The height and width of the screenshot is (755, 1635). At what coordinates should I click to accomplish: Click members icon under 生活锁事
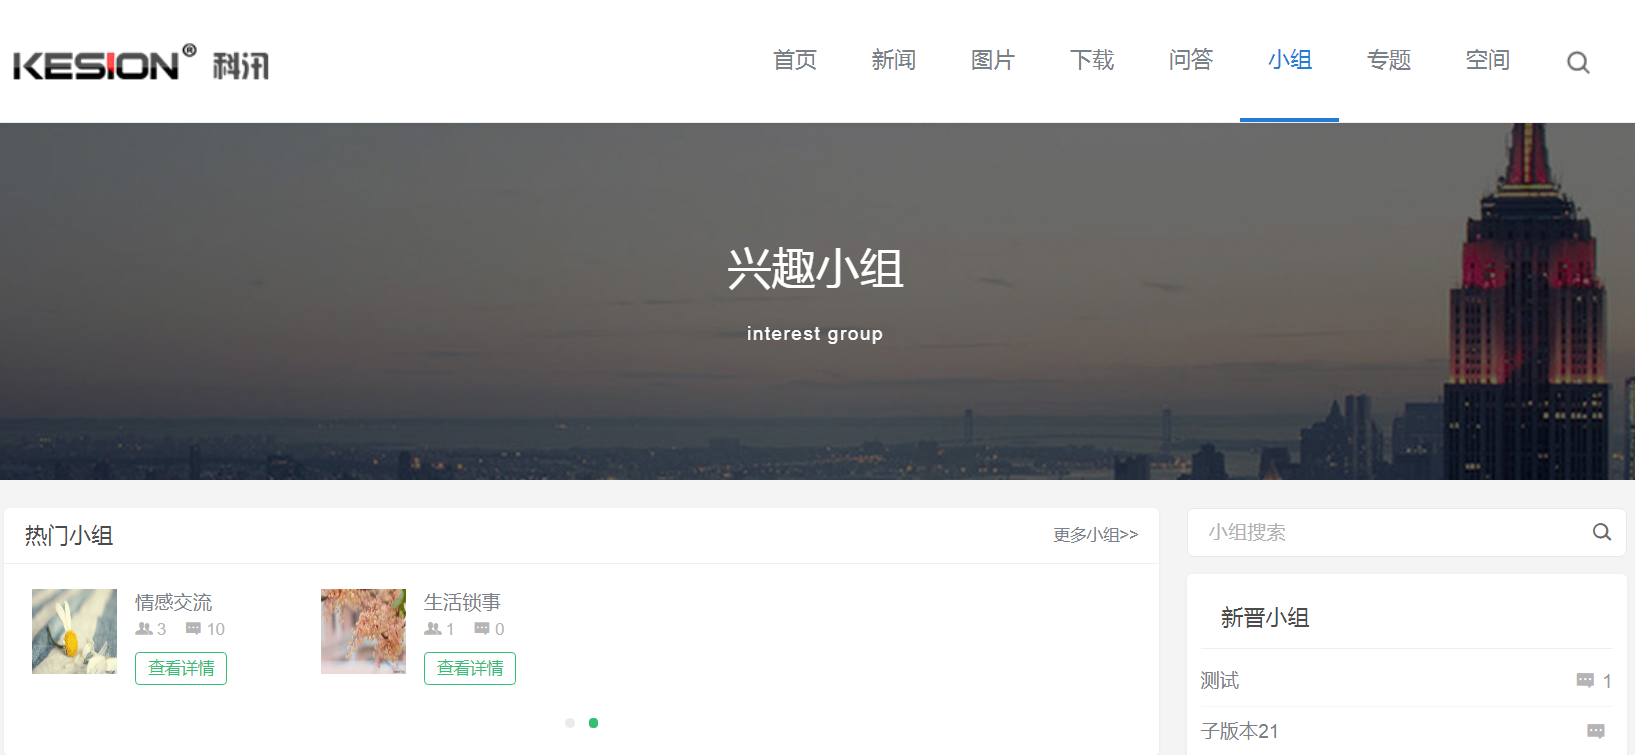[x=433, y=629]
